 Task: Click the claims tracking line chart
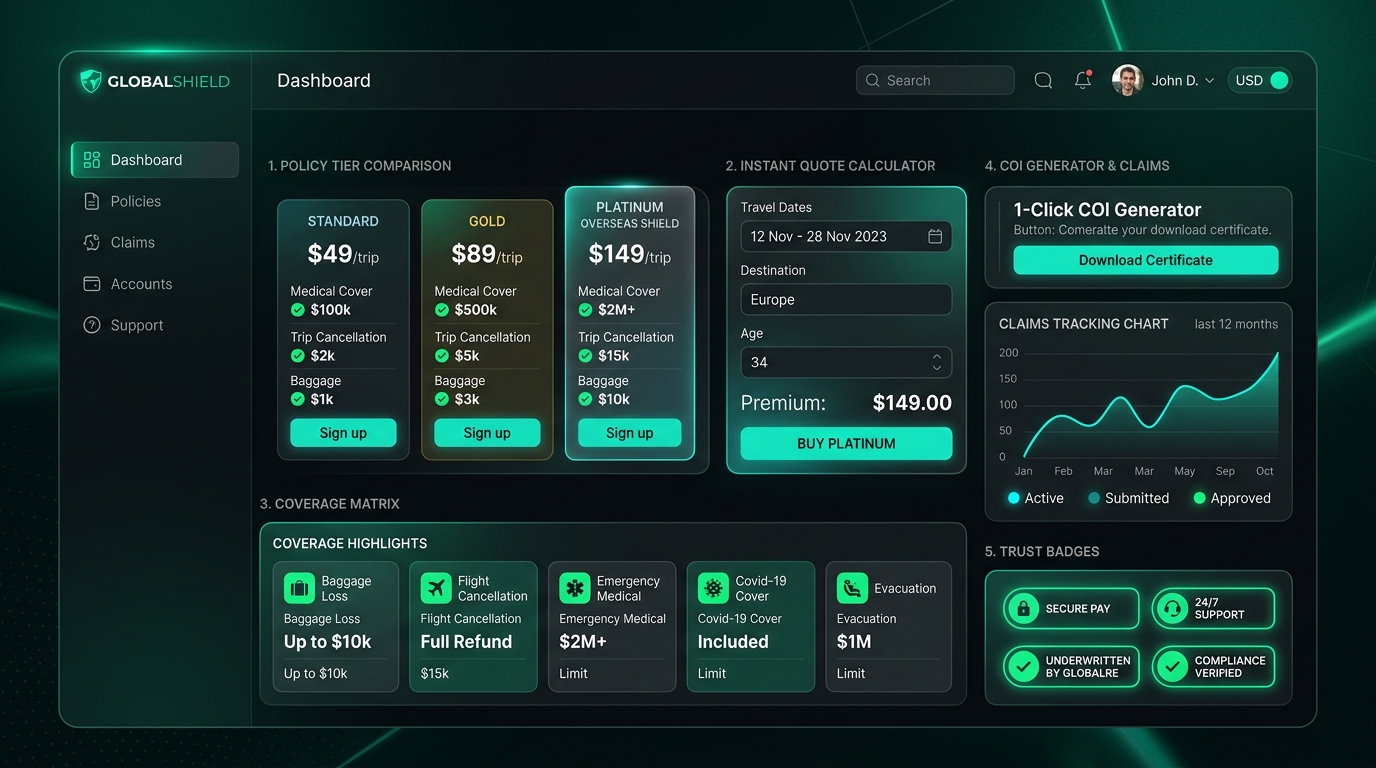pyautogui.click(x=1149, y=405)
